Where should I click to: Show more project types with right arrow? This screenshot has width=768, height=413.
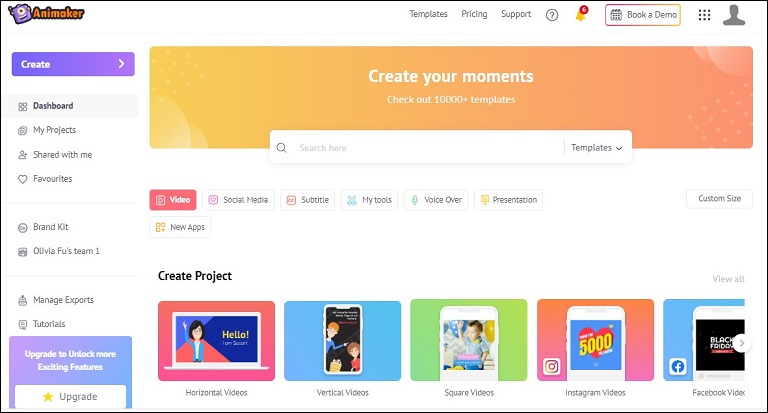point(742,343)
